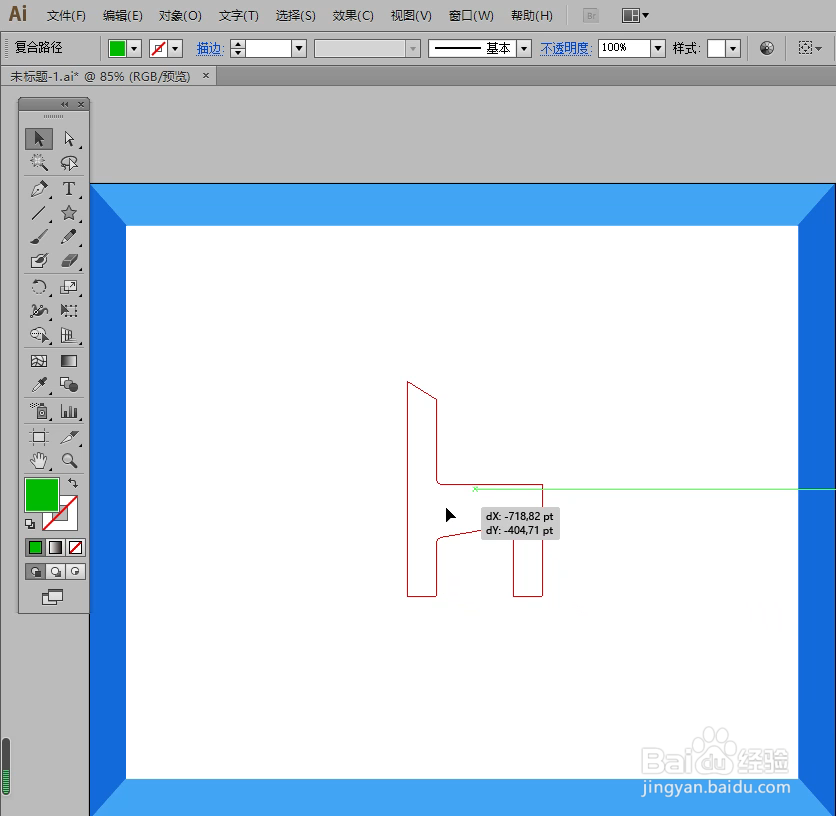Screen dimensions: 836x816
Task: Set paint to None mode
Action: 75,548
